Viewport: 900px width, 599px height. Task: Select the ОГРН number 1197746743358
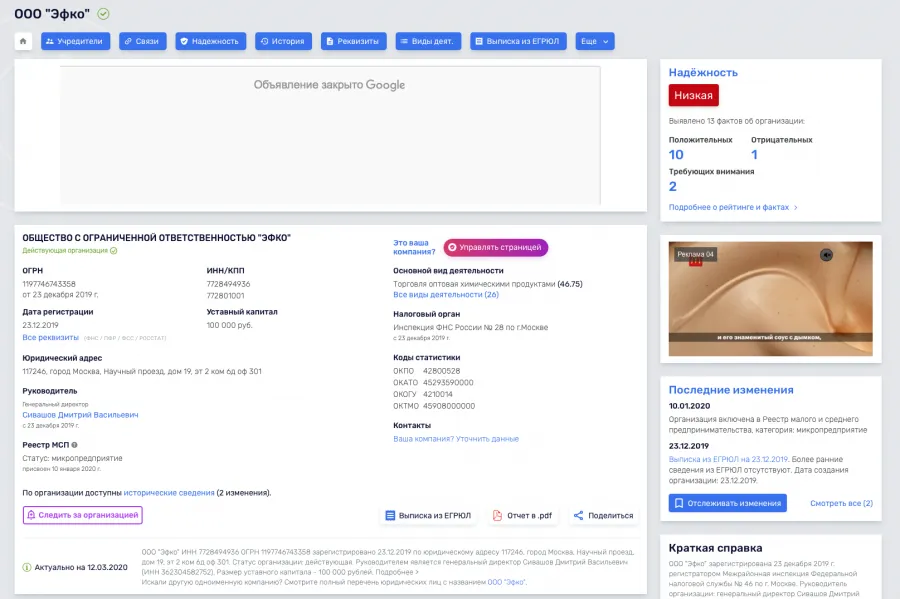coord(49,284)
